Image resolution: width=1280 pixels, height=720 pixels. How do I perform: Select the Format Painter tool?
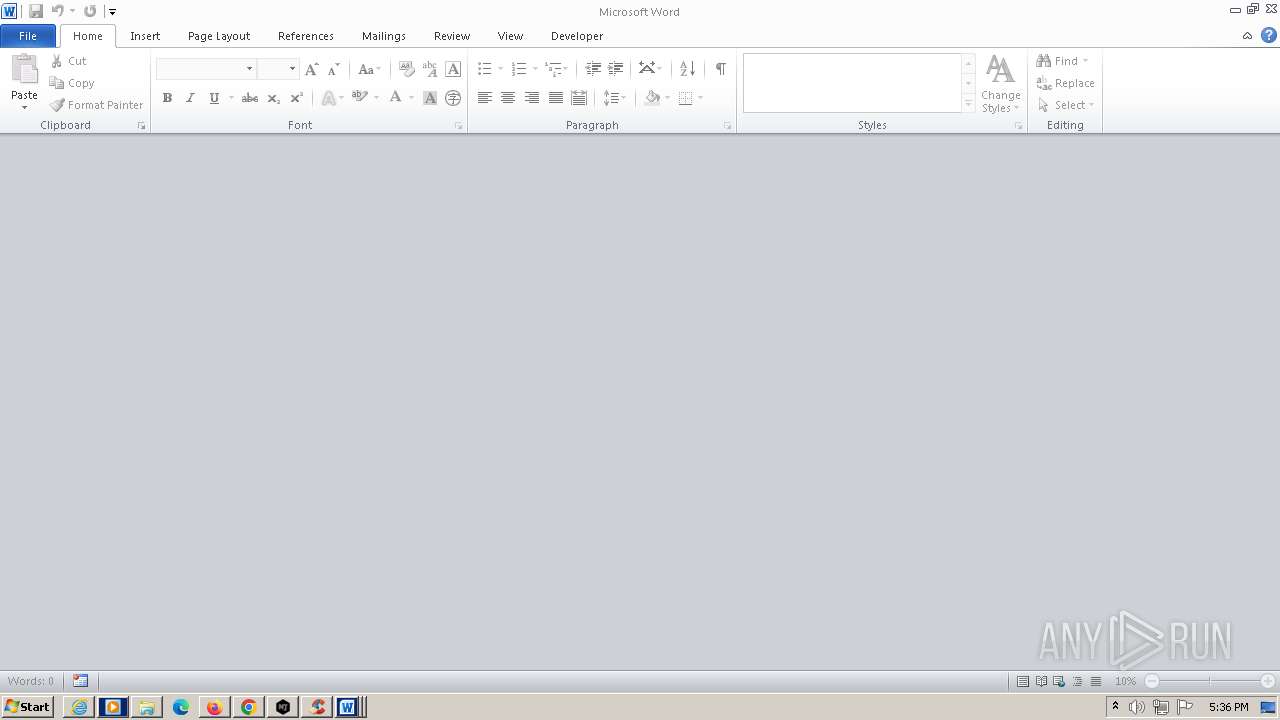(x=97, y=105)
